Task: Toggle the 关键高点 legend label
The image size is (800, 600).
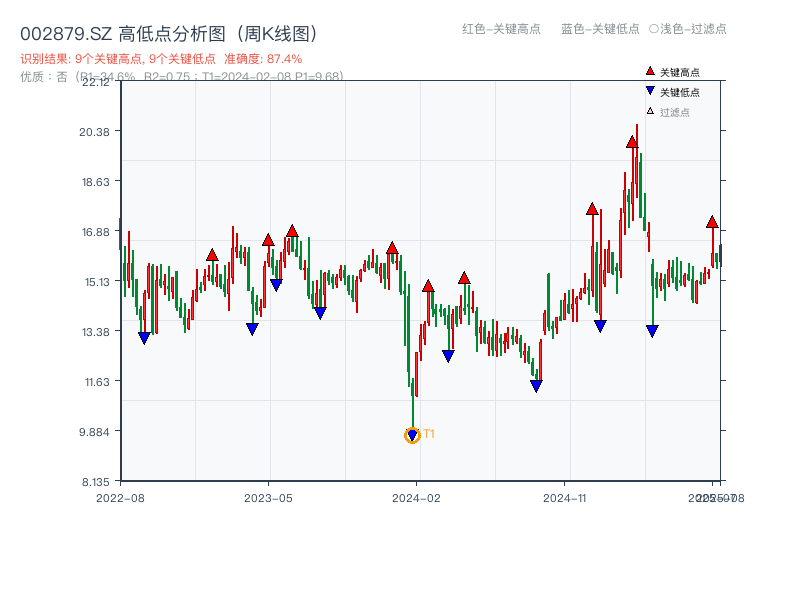Action: (x=680, y=72)
